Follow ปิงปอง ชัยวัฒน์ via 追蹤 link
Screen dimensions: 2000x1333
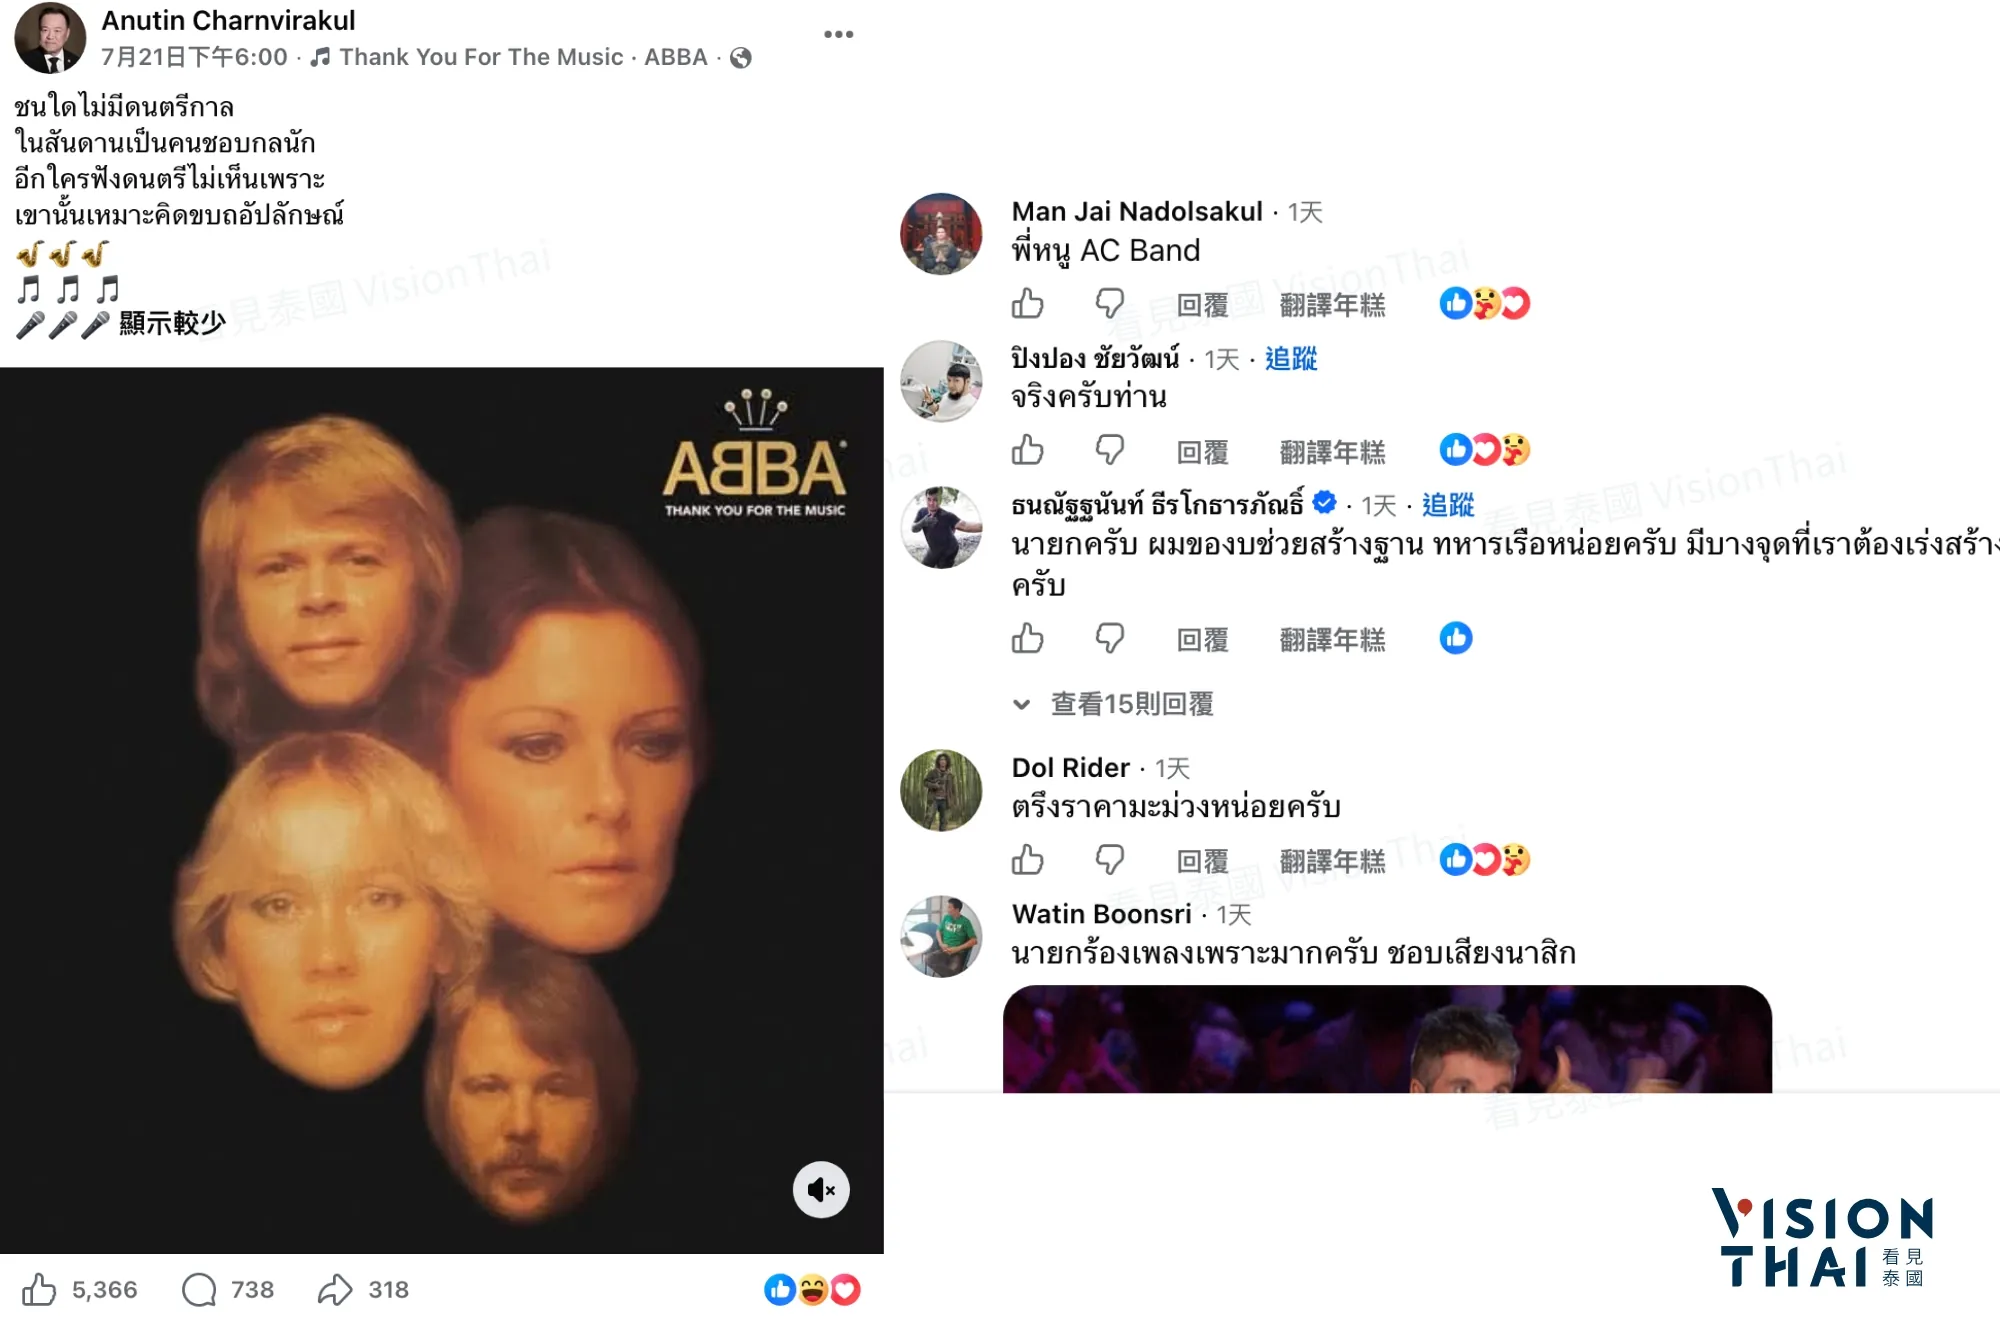point(1291,358)
